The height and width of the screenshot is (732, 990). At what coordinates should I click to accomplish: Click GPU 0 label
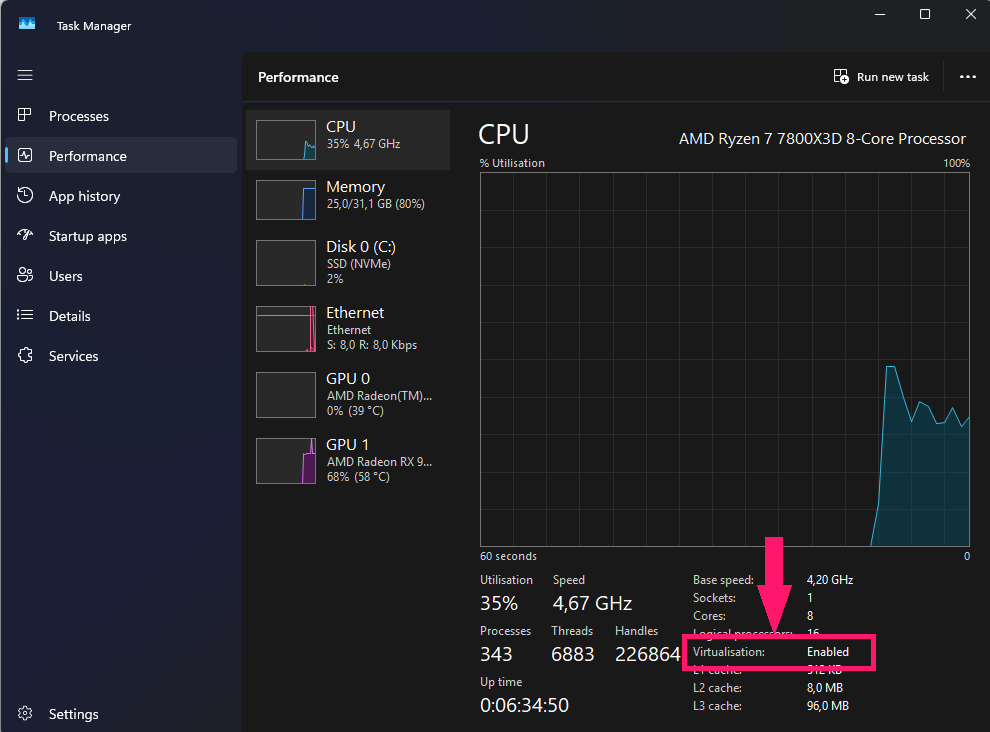[348, 378]
